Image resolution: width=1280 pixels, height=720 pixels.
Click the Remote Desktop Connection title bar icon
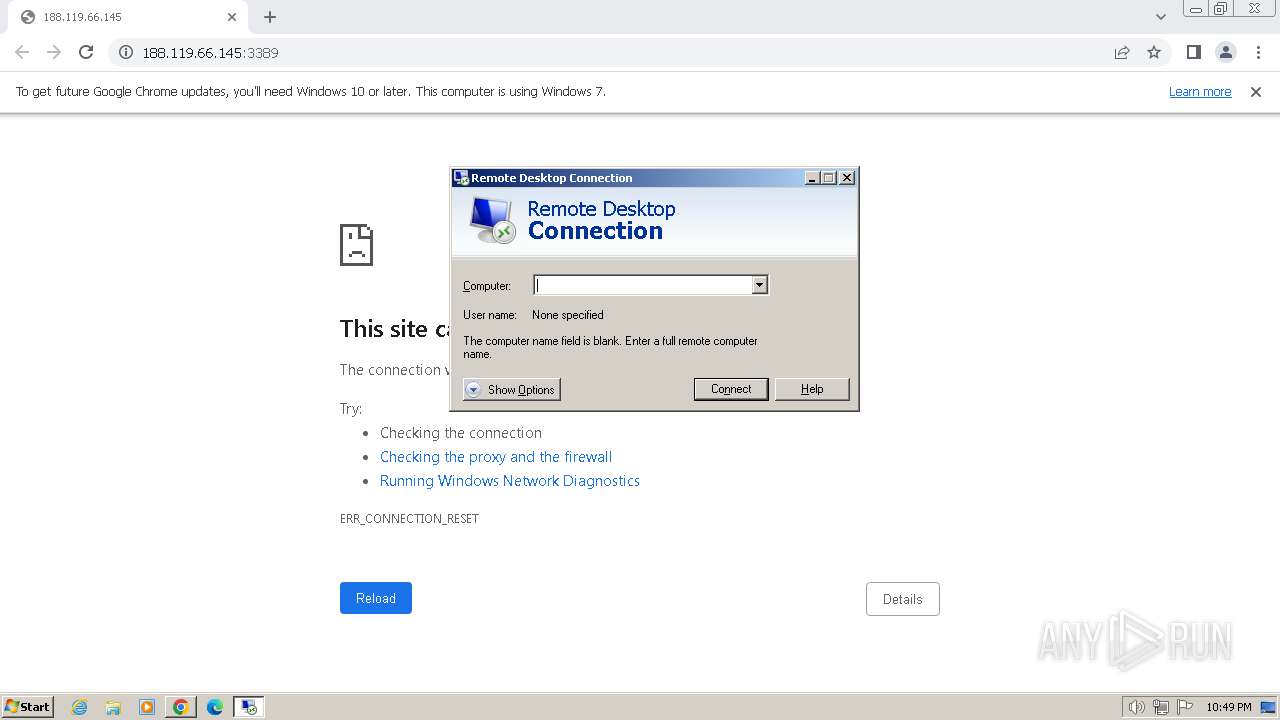[461, 178]
